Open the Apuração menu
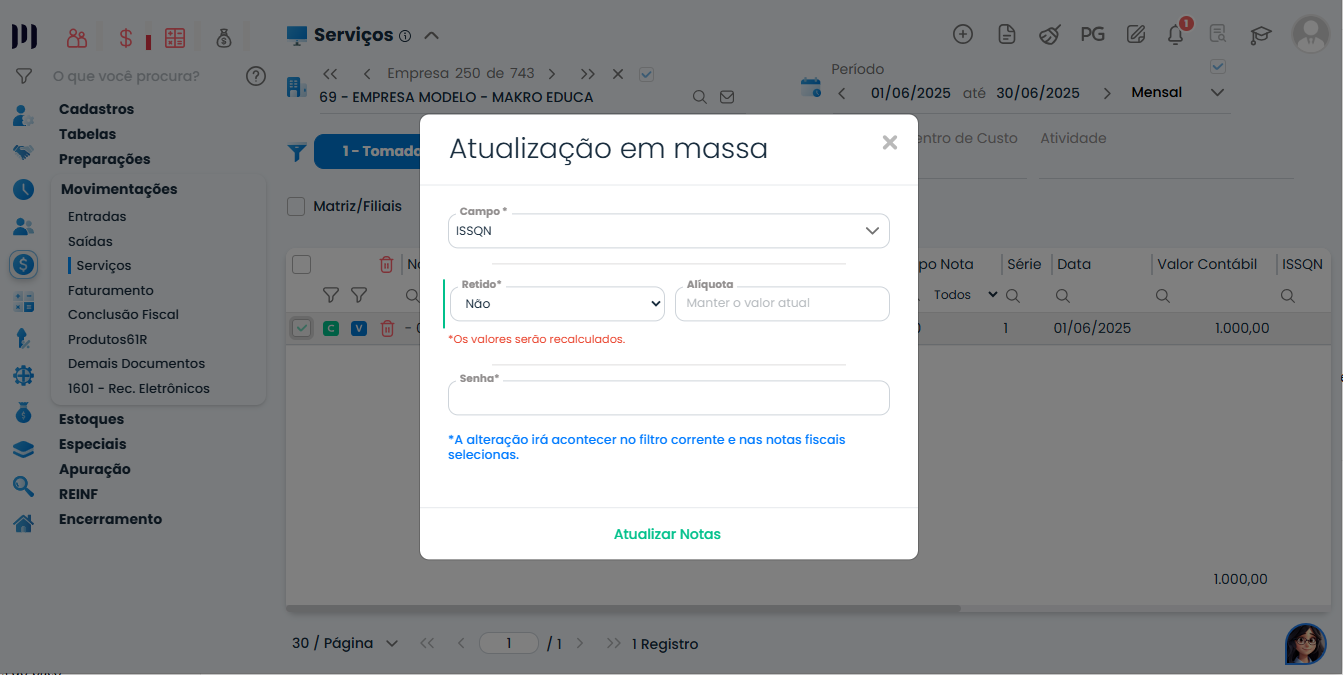Screen dimensions: 1343x675 click(94, 469)
